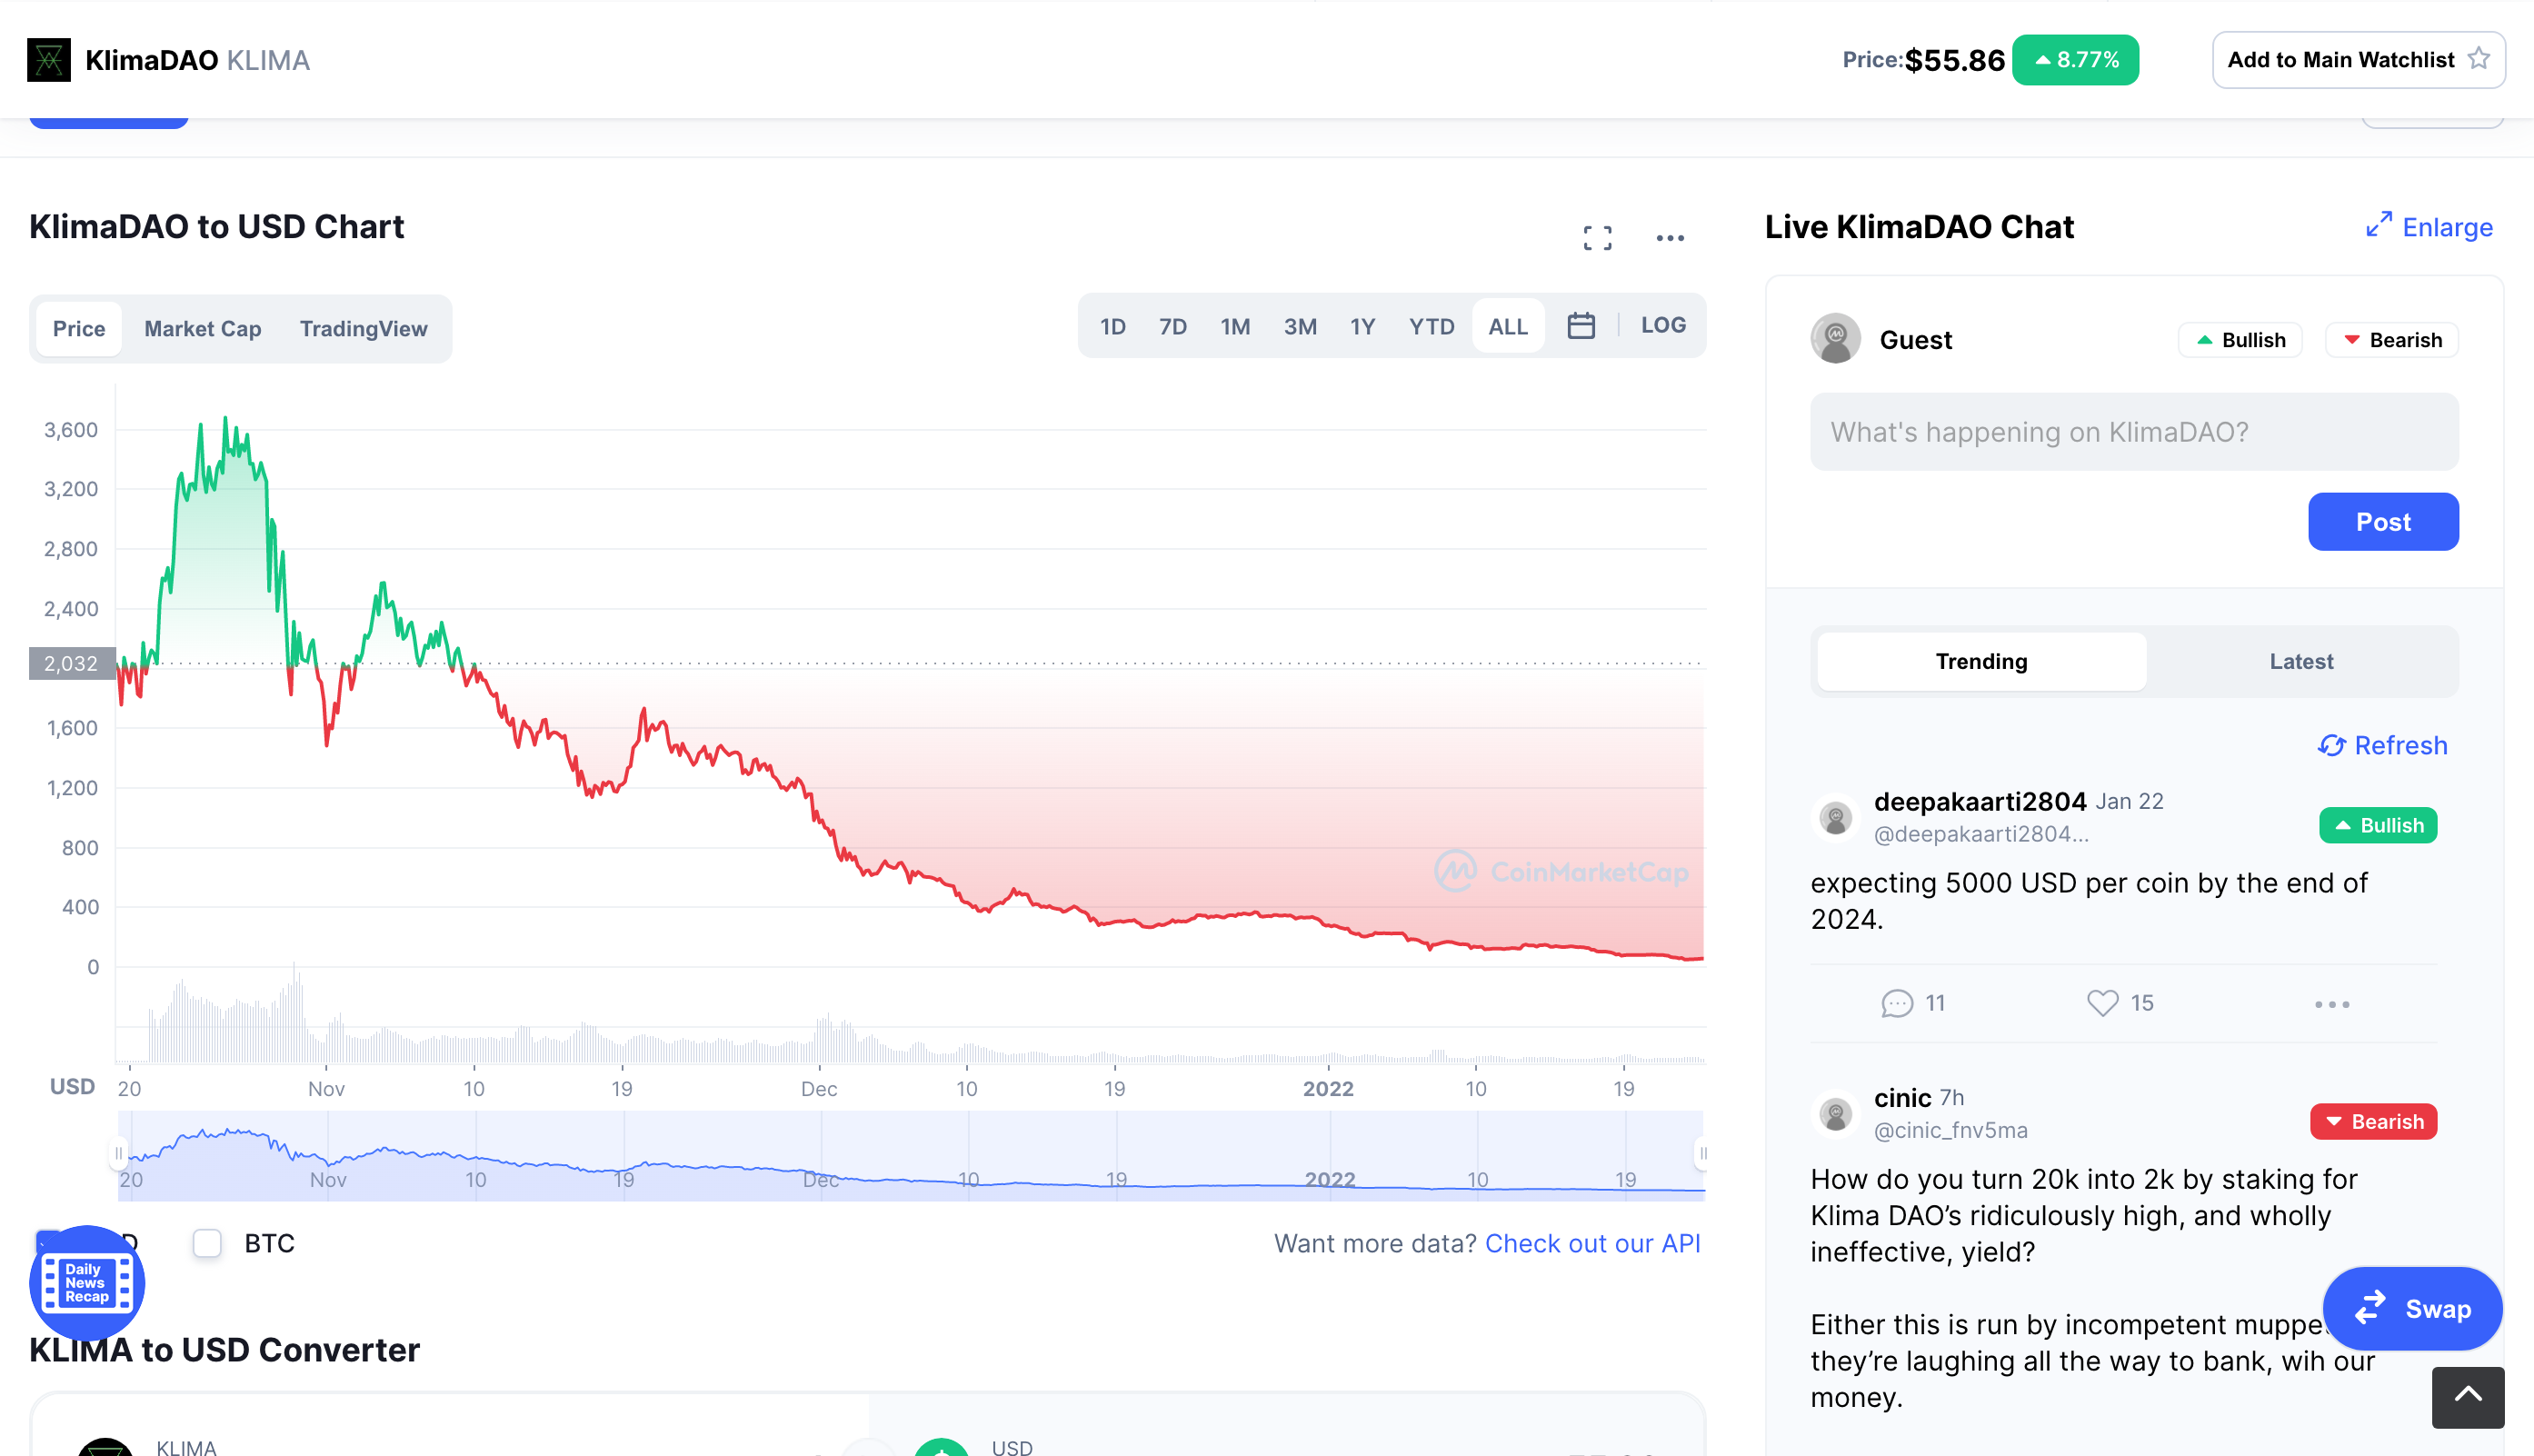Click the @deepakaarti2804... handle
The width and height of the screenshot is (2534, 1456).
(x=1981, y=834)
